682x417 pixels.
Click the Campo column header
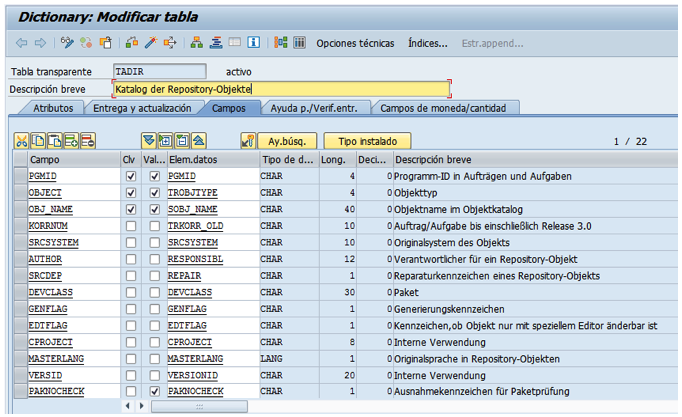(x=74, y=160)
